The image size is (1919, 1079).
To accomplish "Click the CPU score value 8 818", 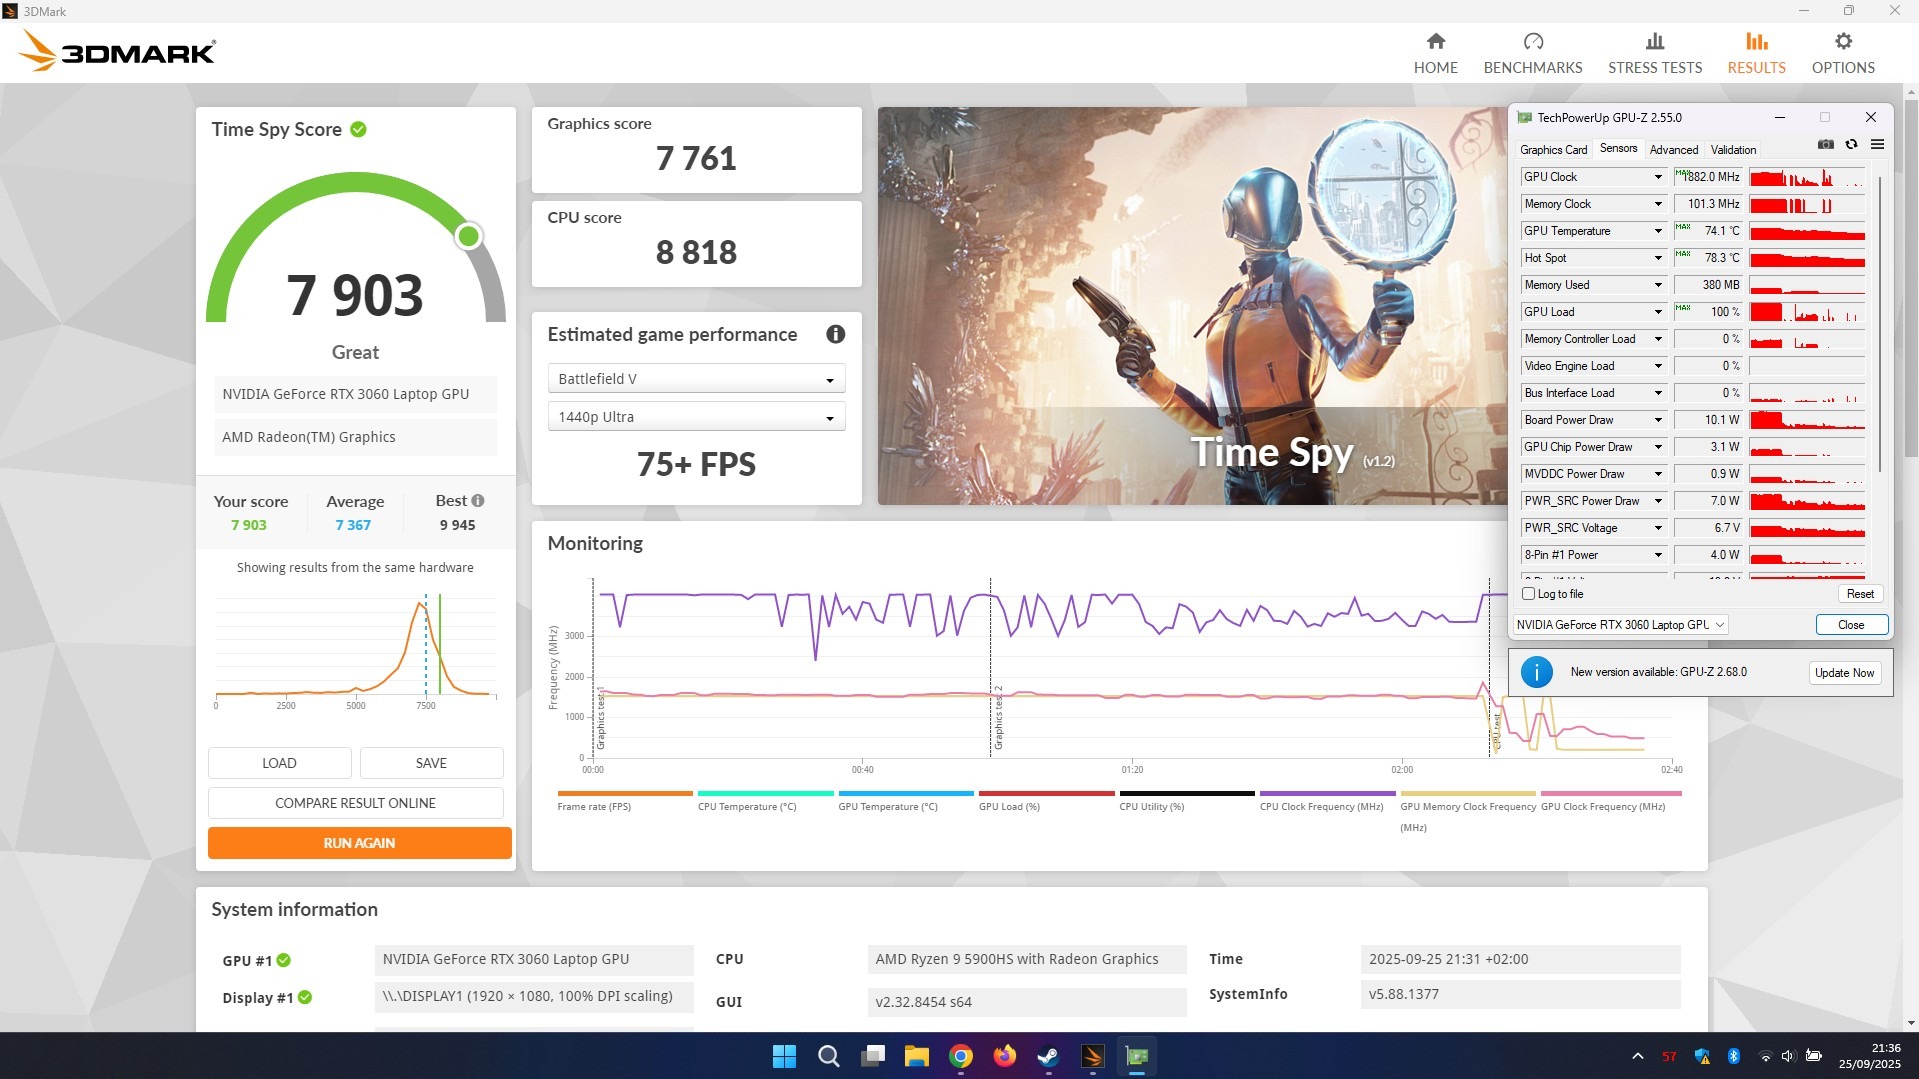I will click(x=696, y=252).
